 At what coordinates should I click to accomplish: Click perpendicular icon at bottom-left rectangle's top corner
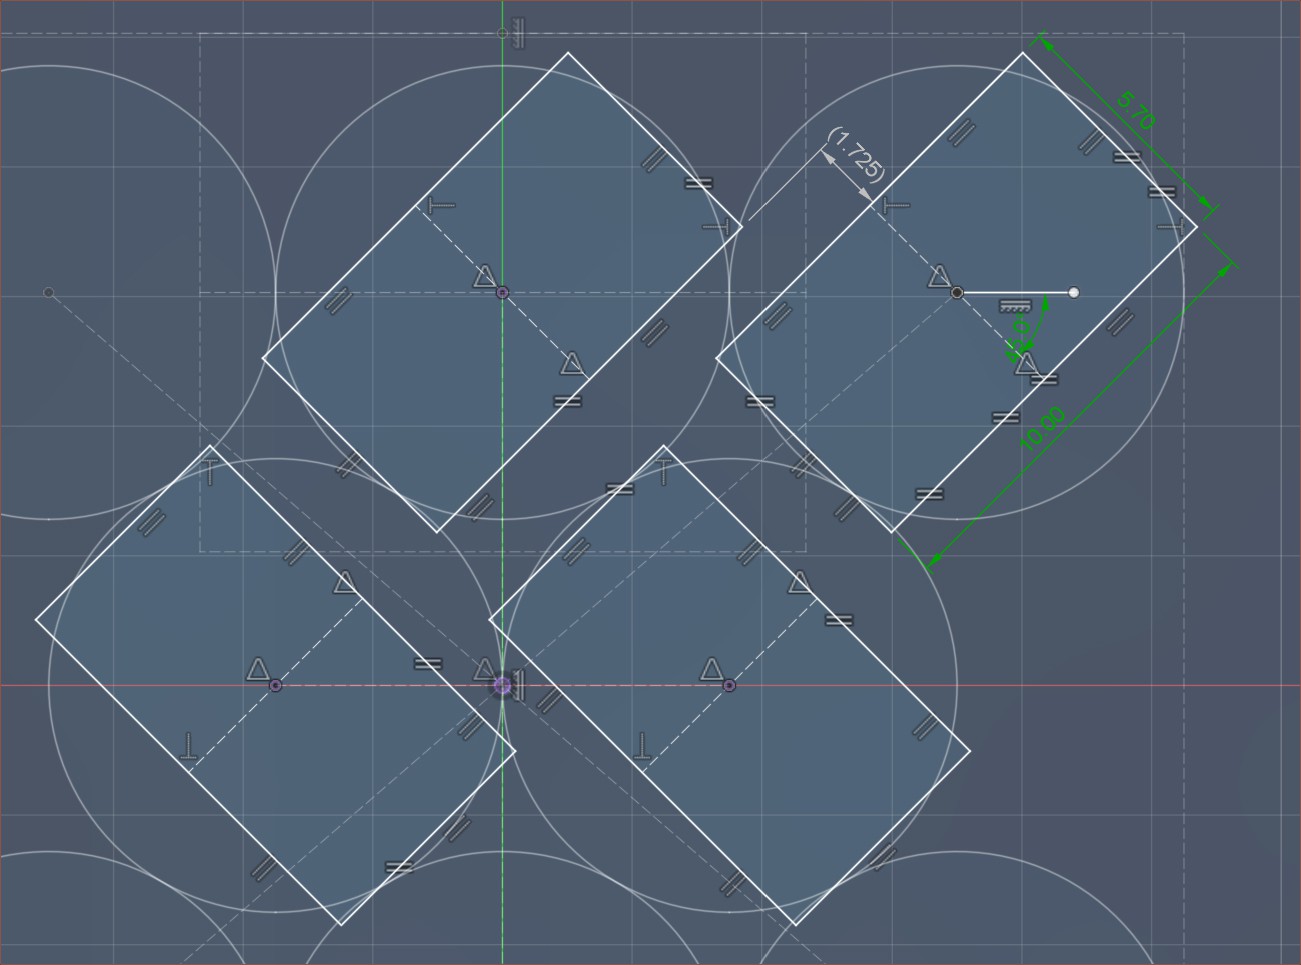210,470
